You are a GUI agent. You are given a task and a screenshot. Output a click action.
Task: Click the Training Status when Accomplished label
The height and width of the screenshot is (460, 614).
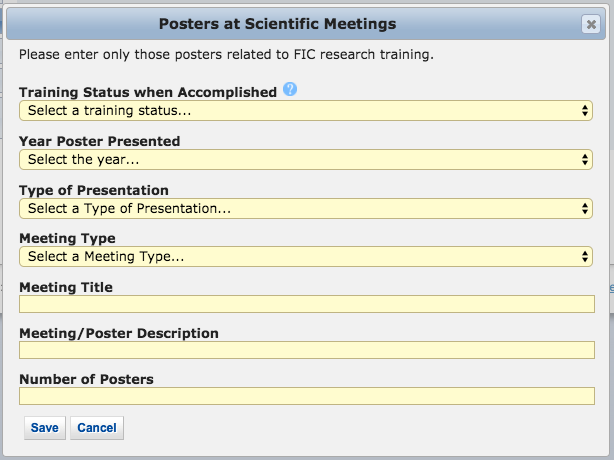[148, 92]
